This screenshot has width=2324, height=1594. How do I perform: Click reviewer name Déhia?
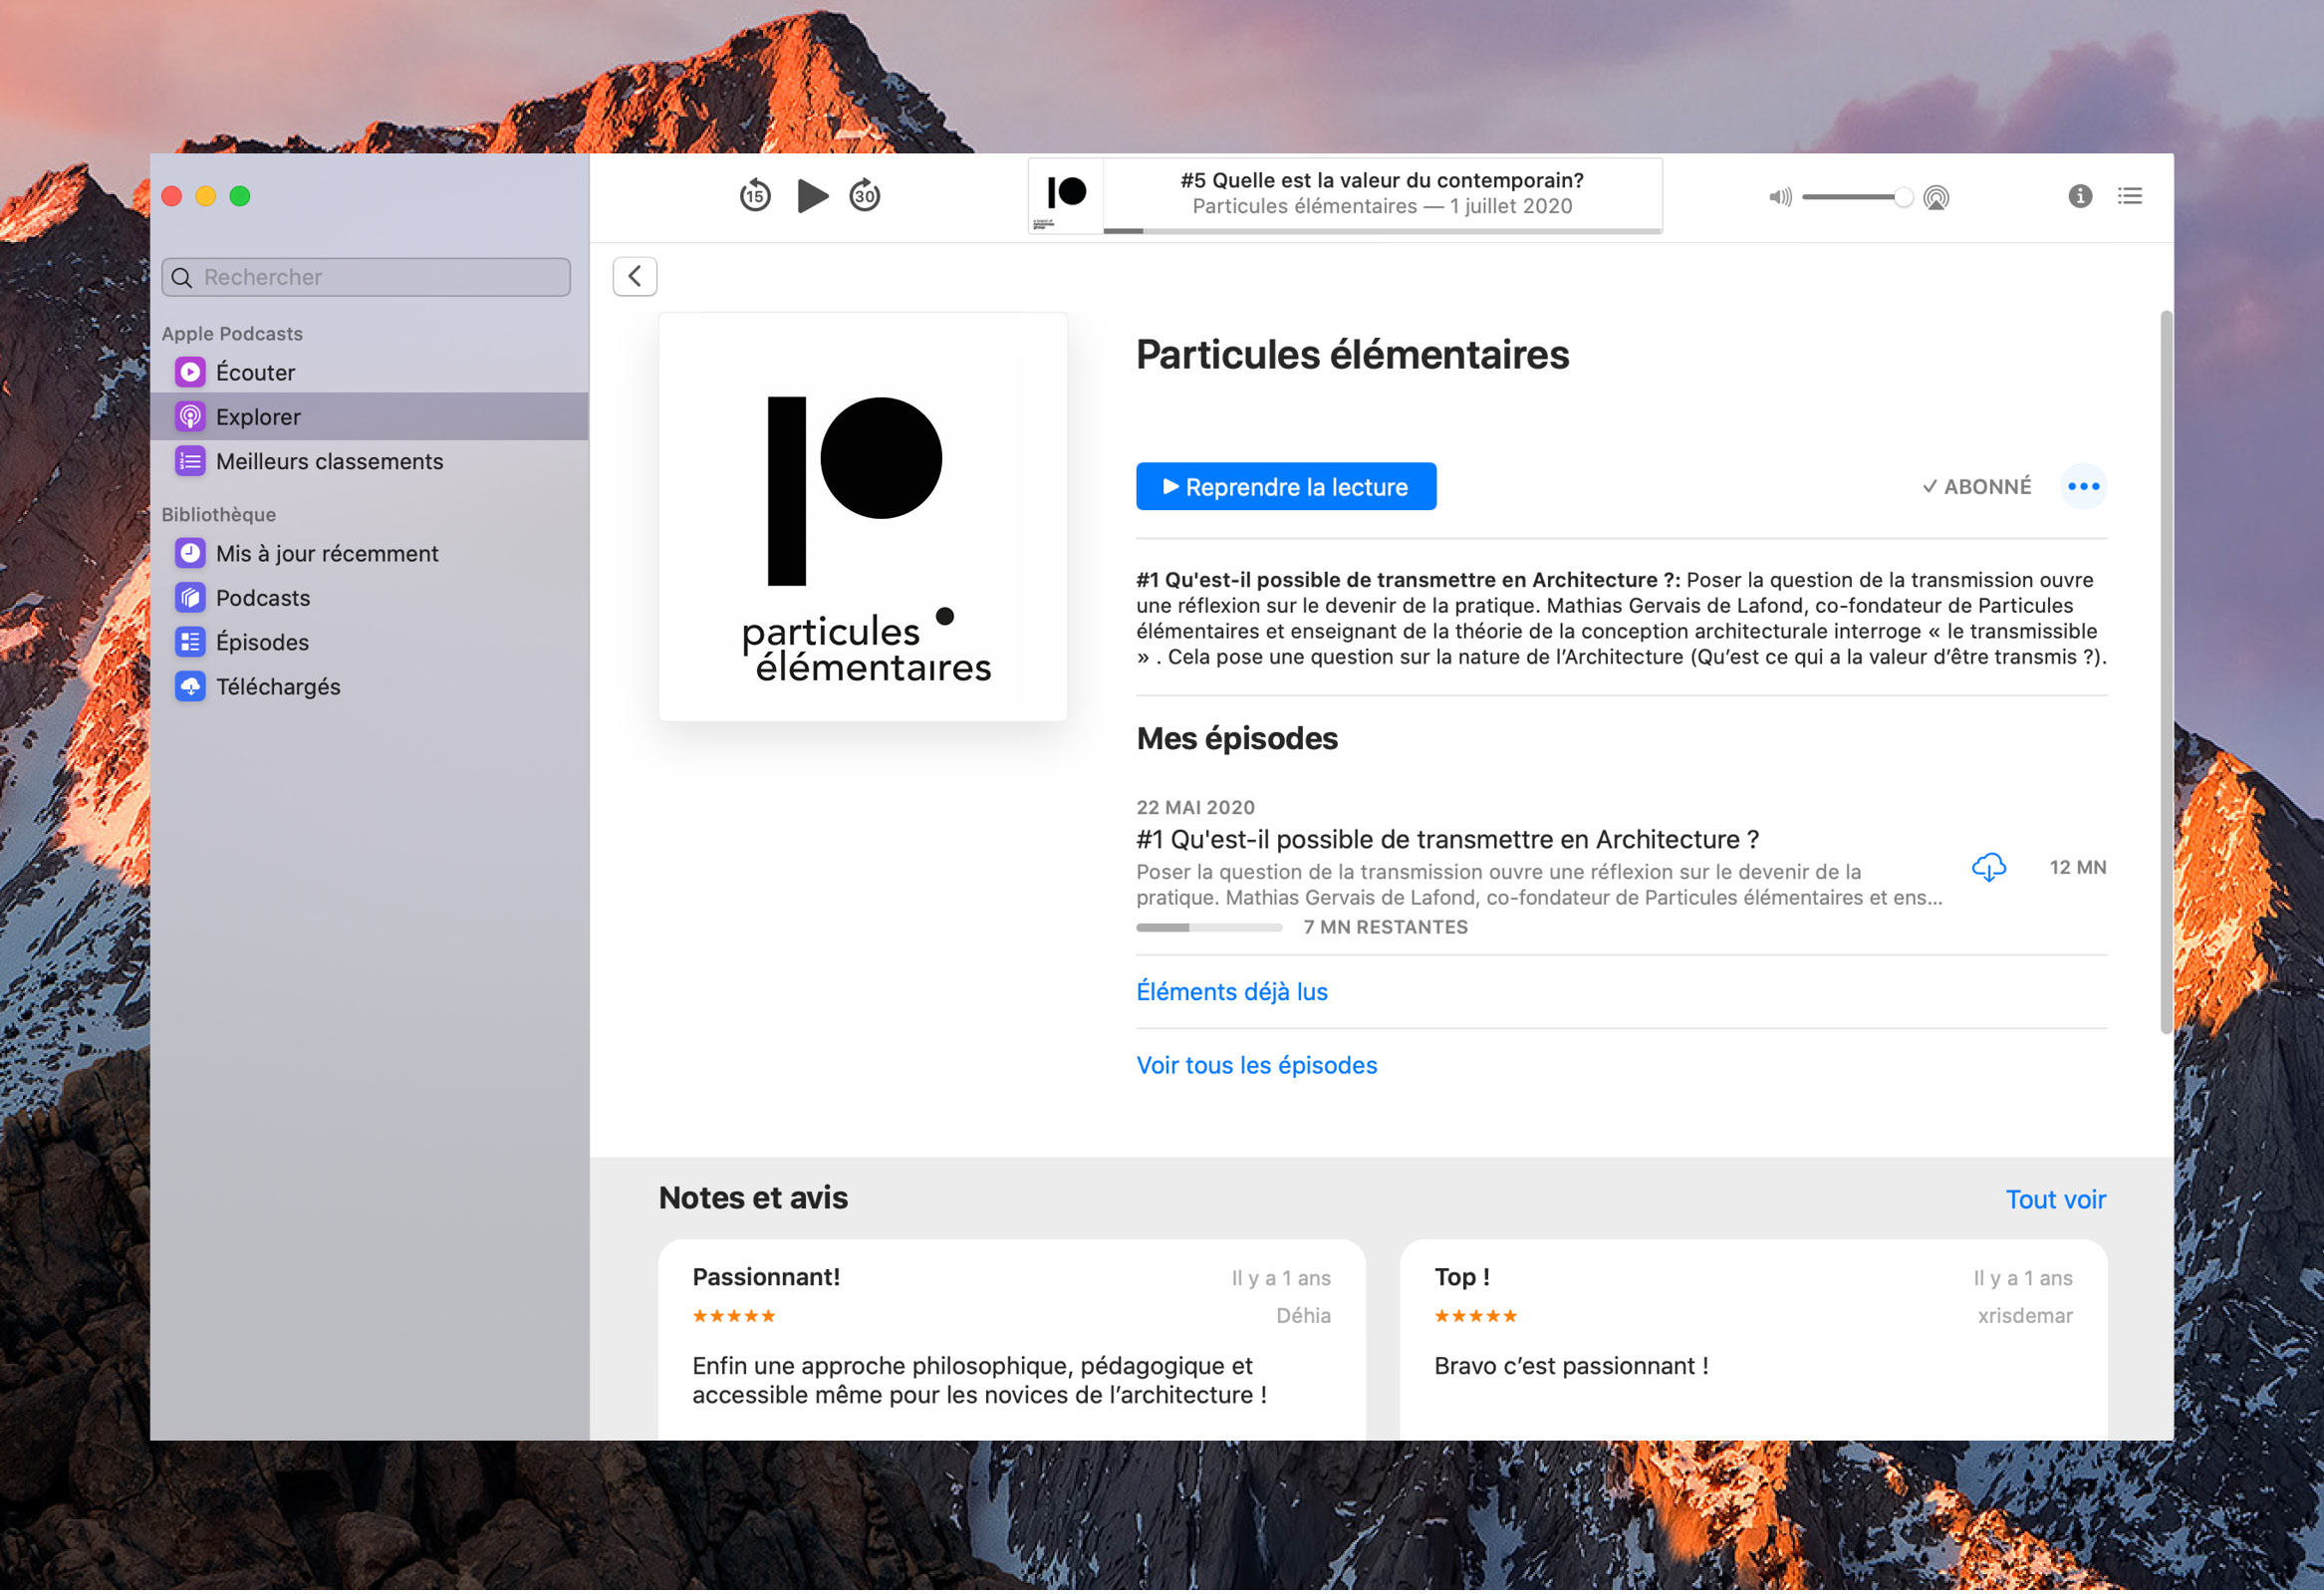click(1303, 1317)
